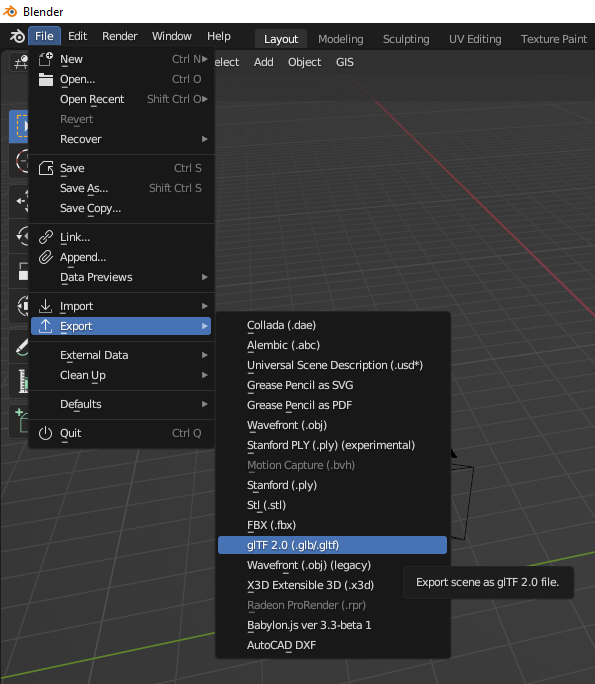Click the Blender logo icon in menu bar
The image size is (595, 684).
(x=17, y=36)
